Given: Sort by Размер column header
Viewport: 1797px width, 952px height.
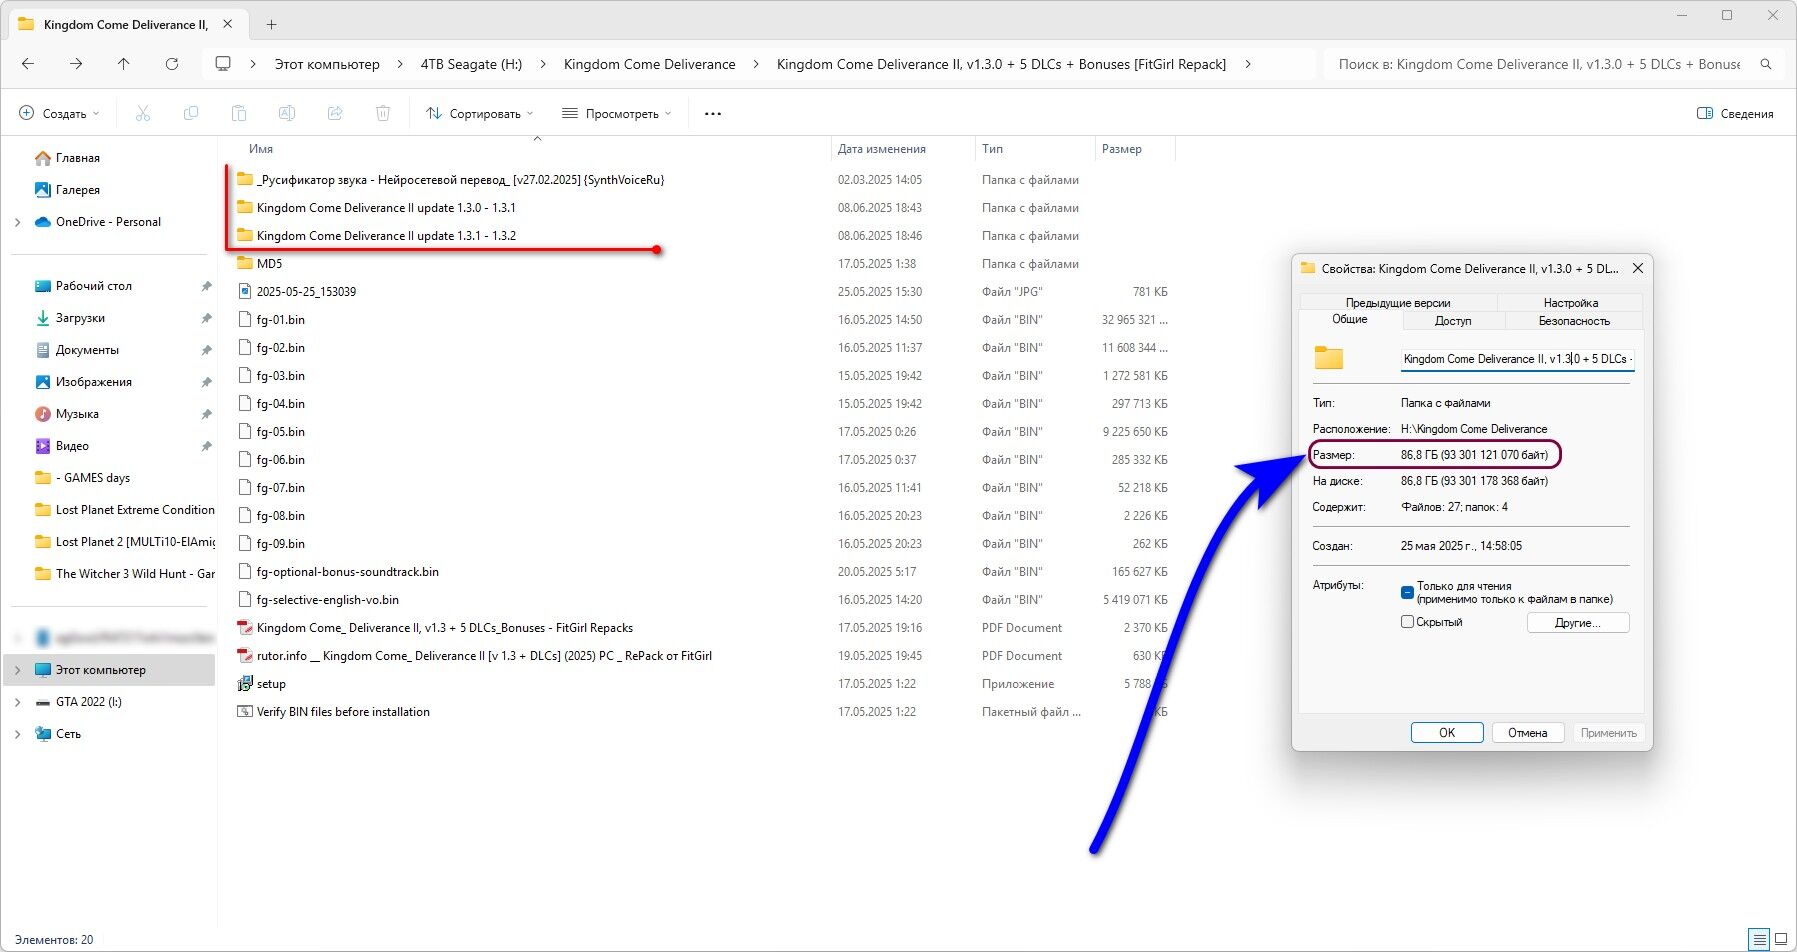Looking at the screenshot, I should [1135, 149].
